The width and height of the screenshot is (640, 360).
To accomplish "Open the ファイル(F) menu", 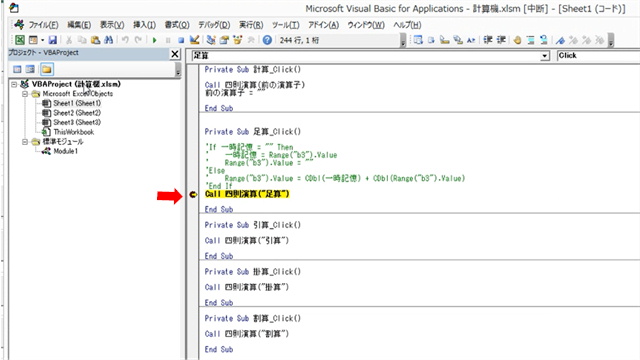I will click(x=43, y=25).
